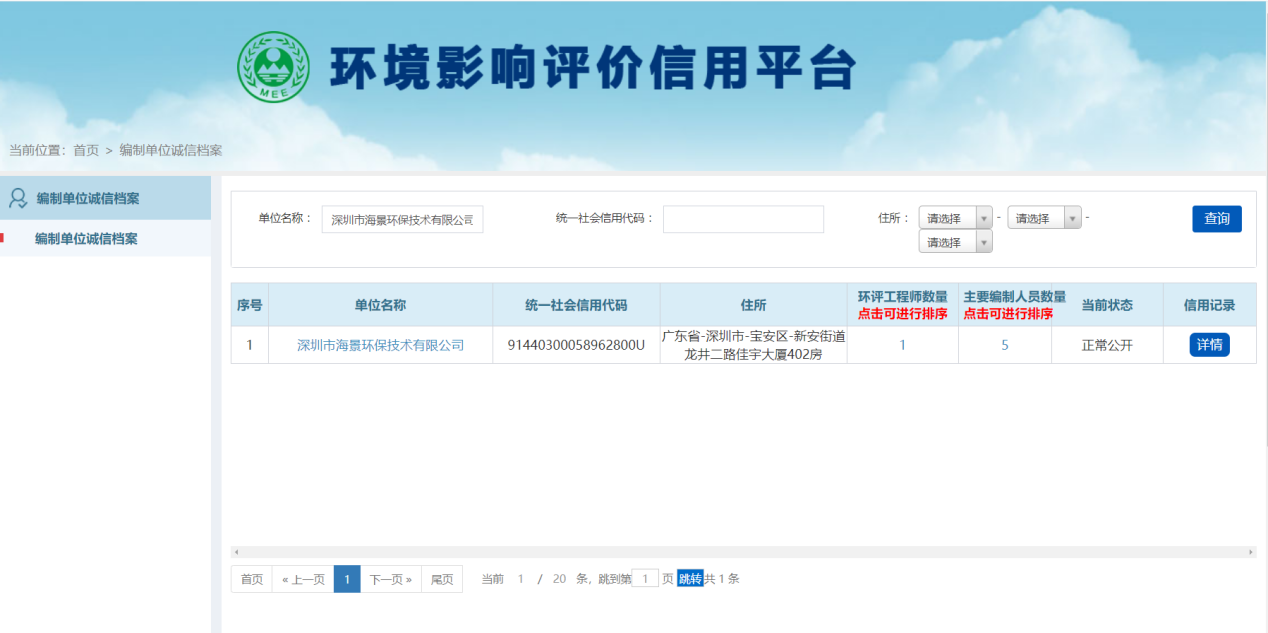Focus the 跳到第 page number input
This screenshot has height=633, width=1268.
(x=646, y=578)
